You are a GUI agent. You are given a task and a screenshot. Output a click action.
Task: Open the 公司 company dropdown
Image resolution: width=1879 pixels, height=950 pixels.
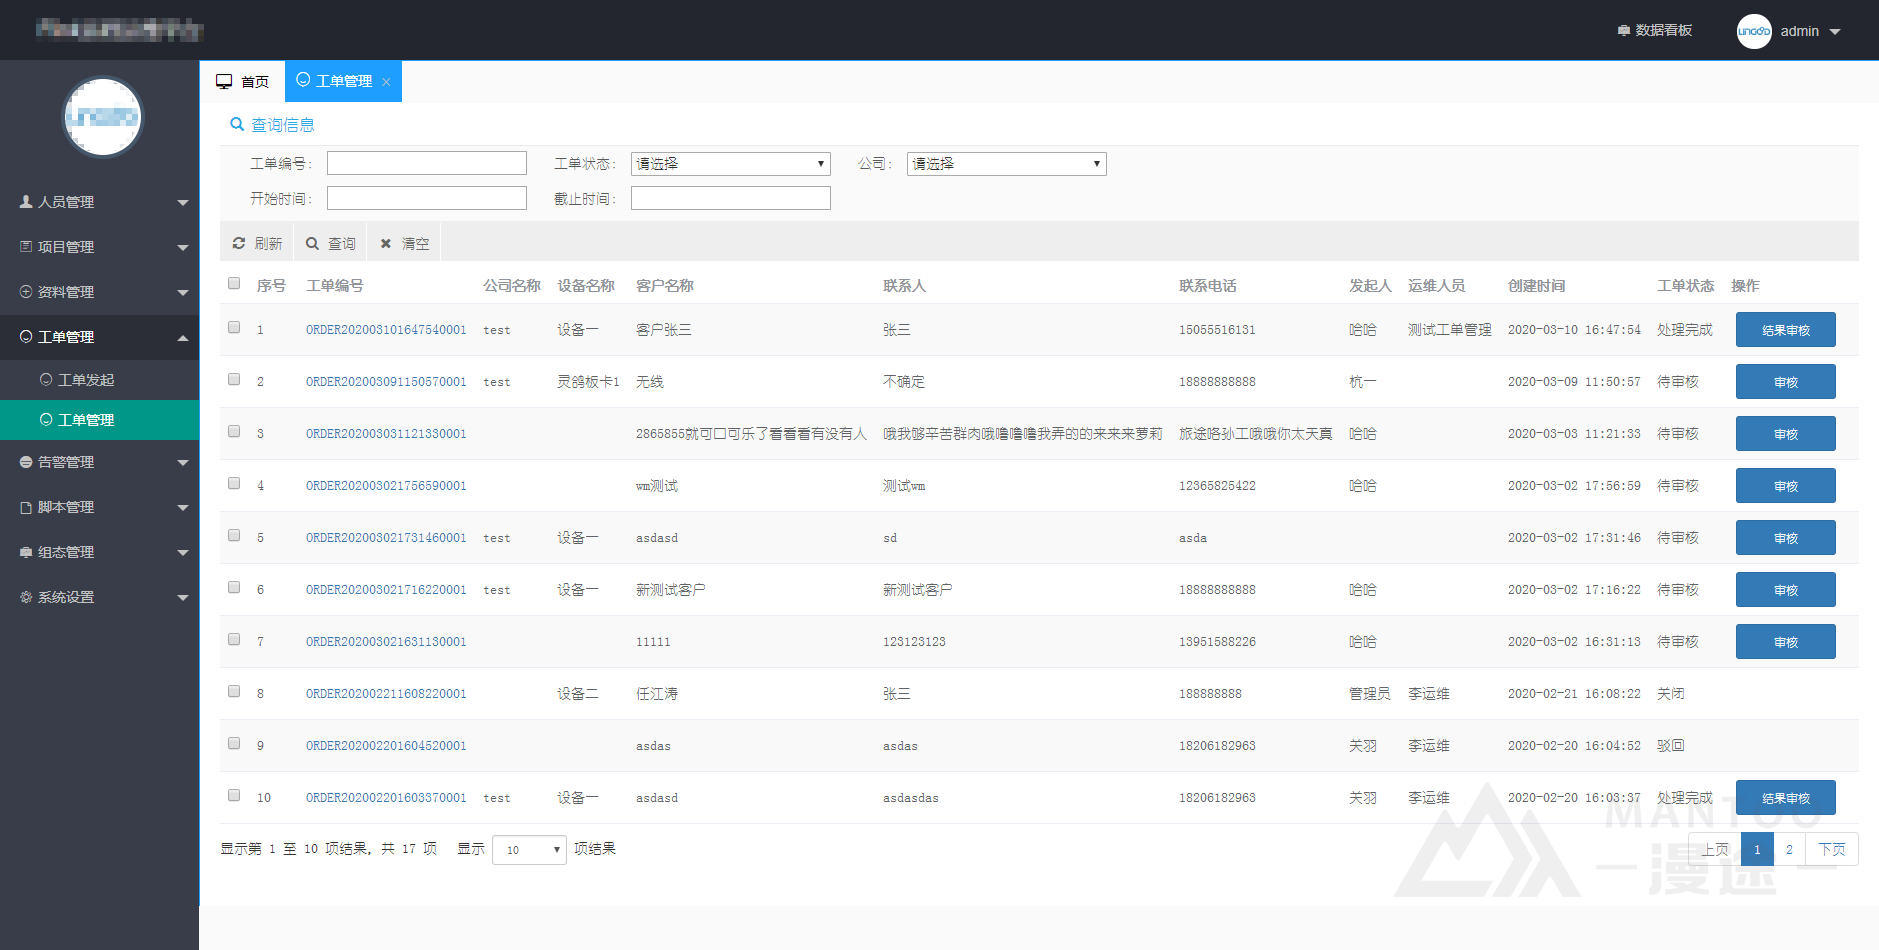pos(1006,164)
